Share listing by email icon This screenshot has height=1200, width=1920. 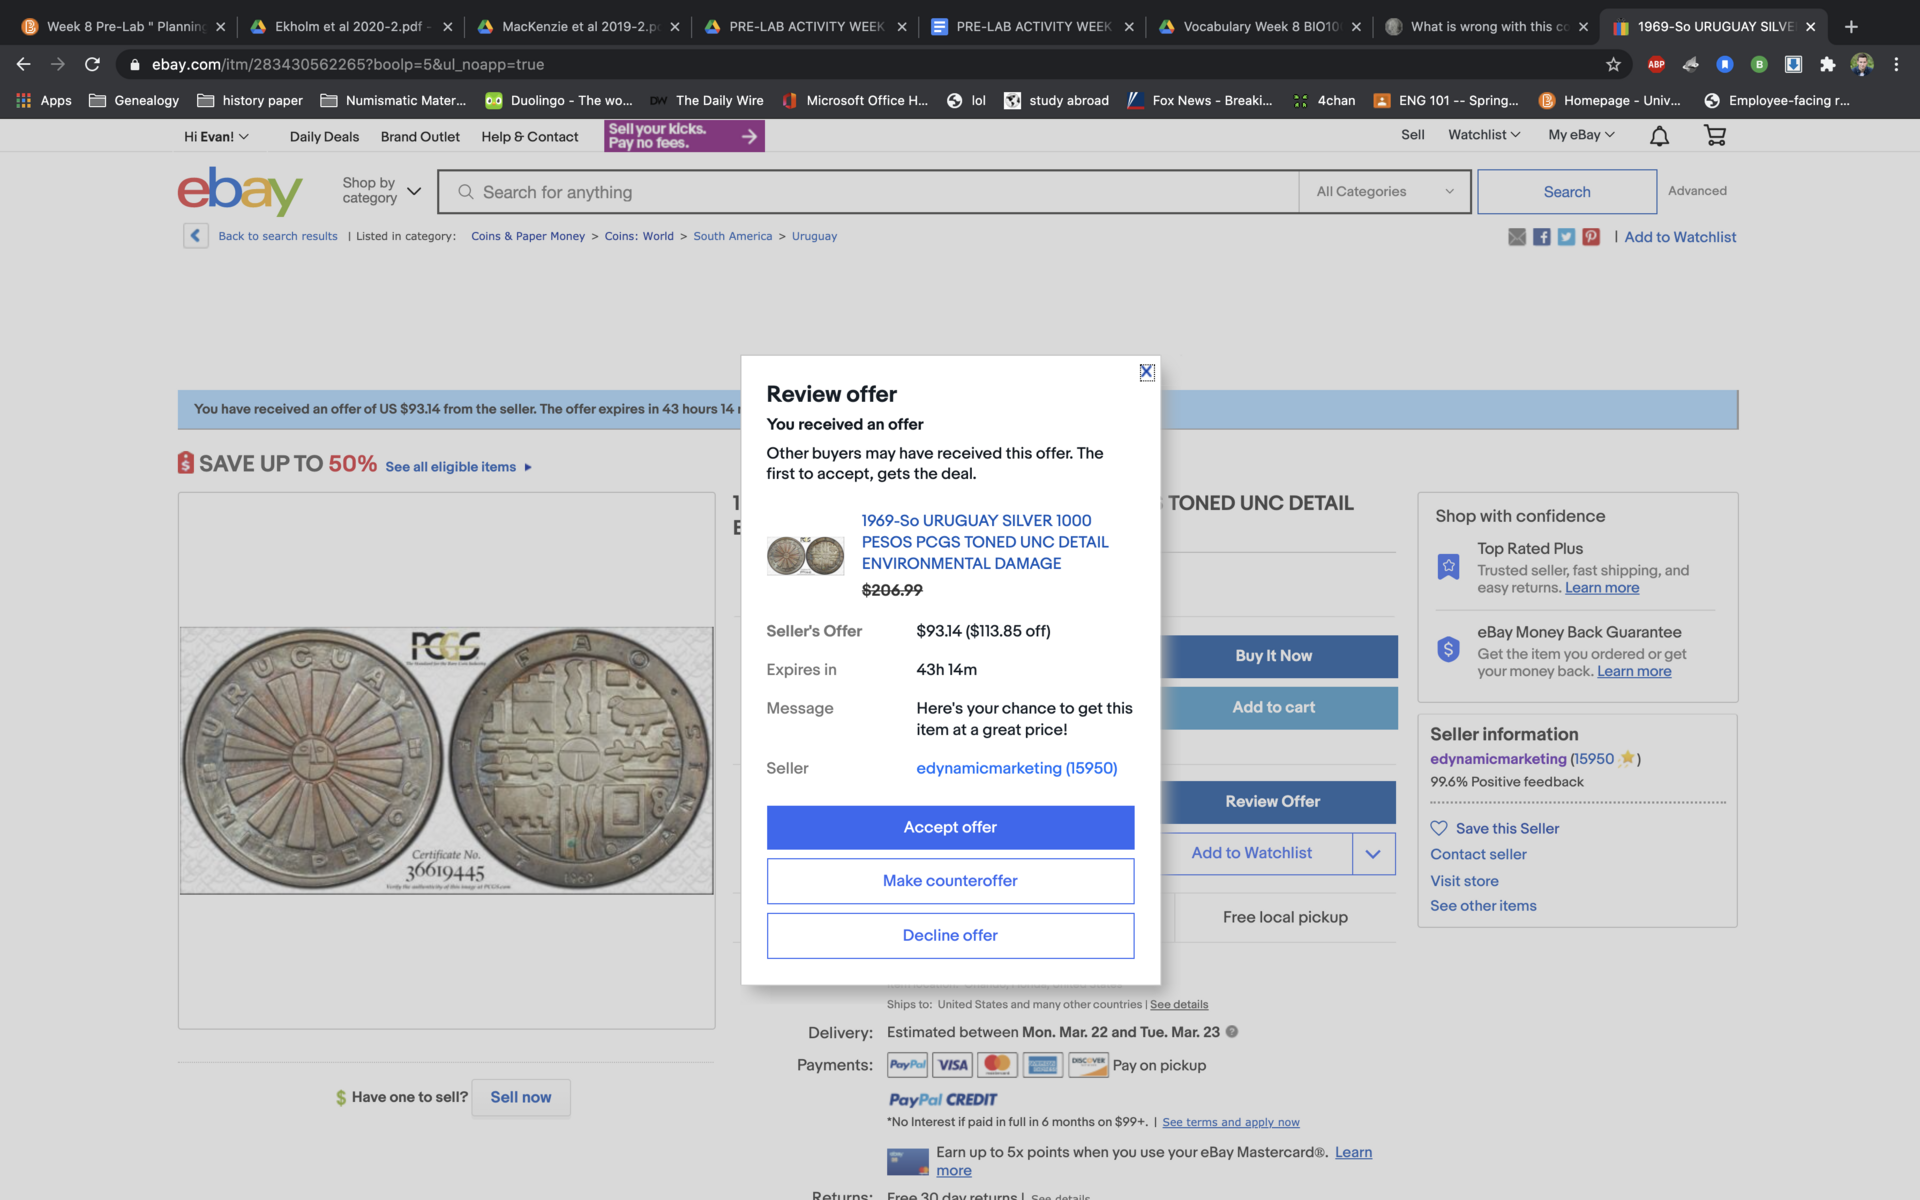1517,237
